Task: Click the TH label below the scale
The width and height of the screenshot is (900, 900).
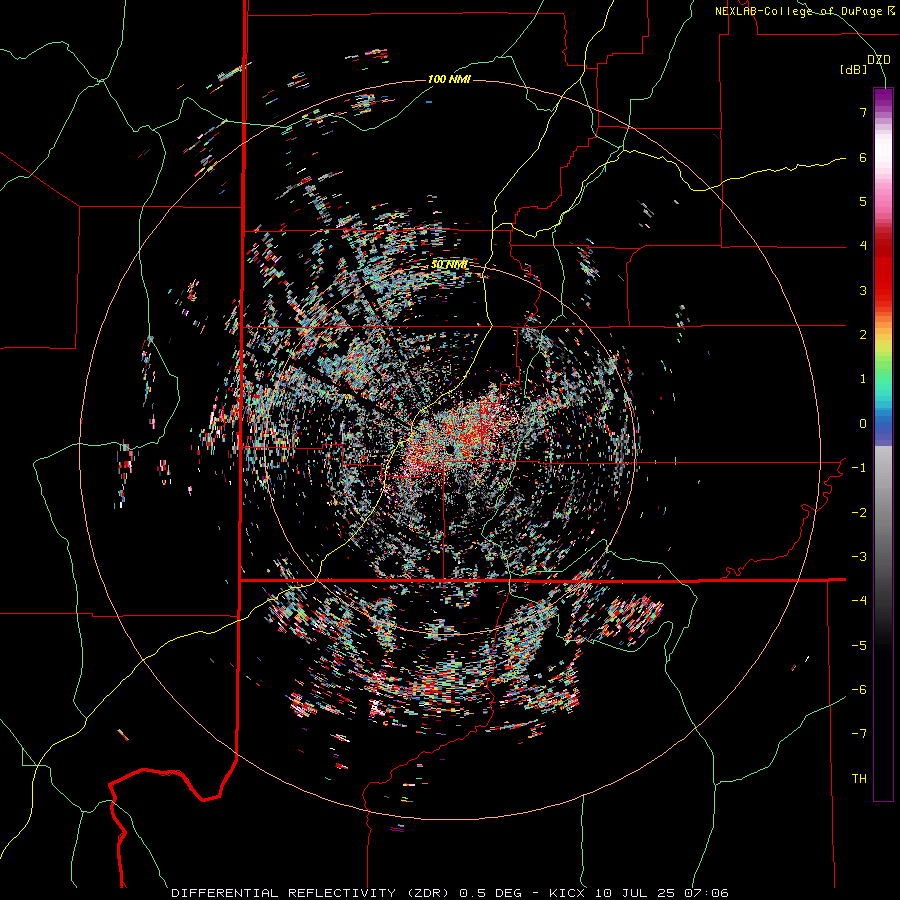Action: coord(859,779)
